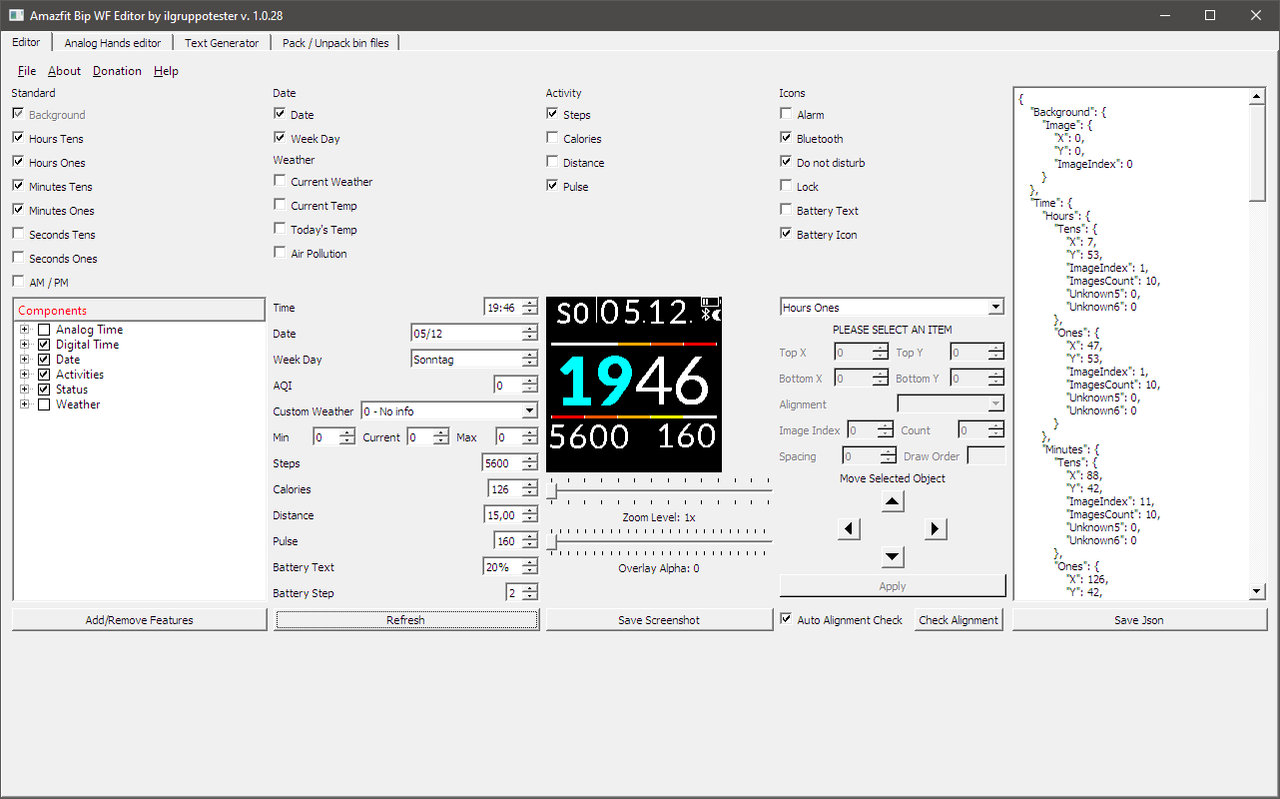
Task: Enable the Alarm icon checkbox
Action: pyautogui.click(x=786, y=114)
